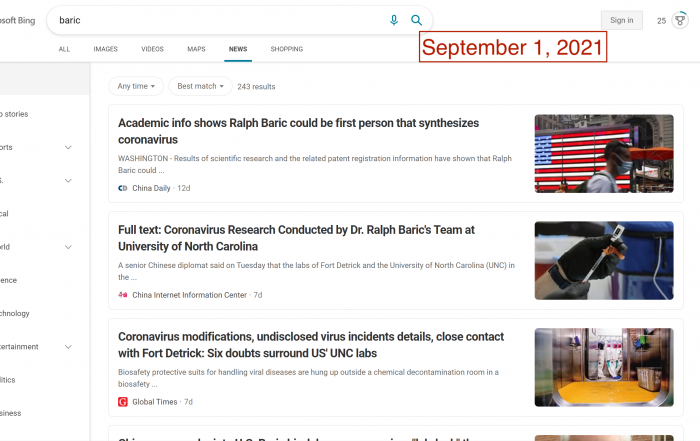
Task: Open the Any time filter dropdown
Action: click(x=136, y=86)
